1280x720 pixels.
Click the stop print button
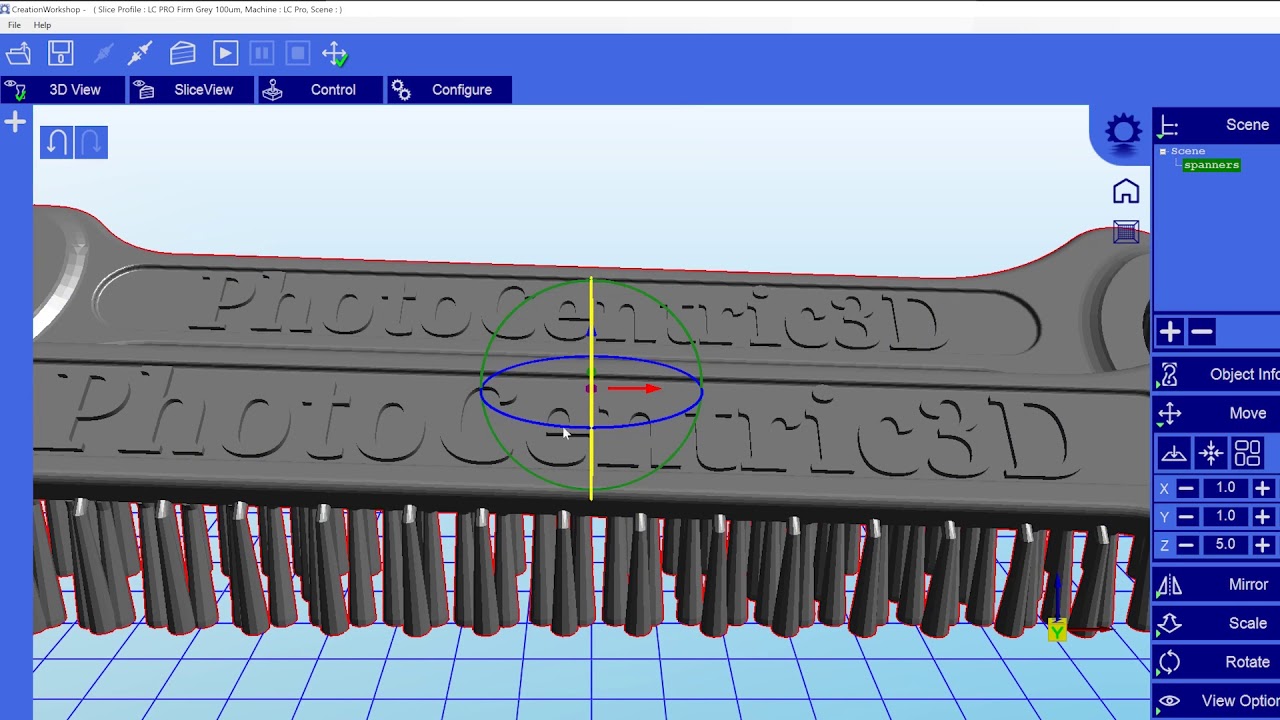point(297,54)
